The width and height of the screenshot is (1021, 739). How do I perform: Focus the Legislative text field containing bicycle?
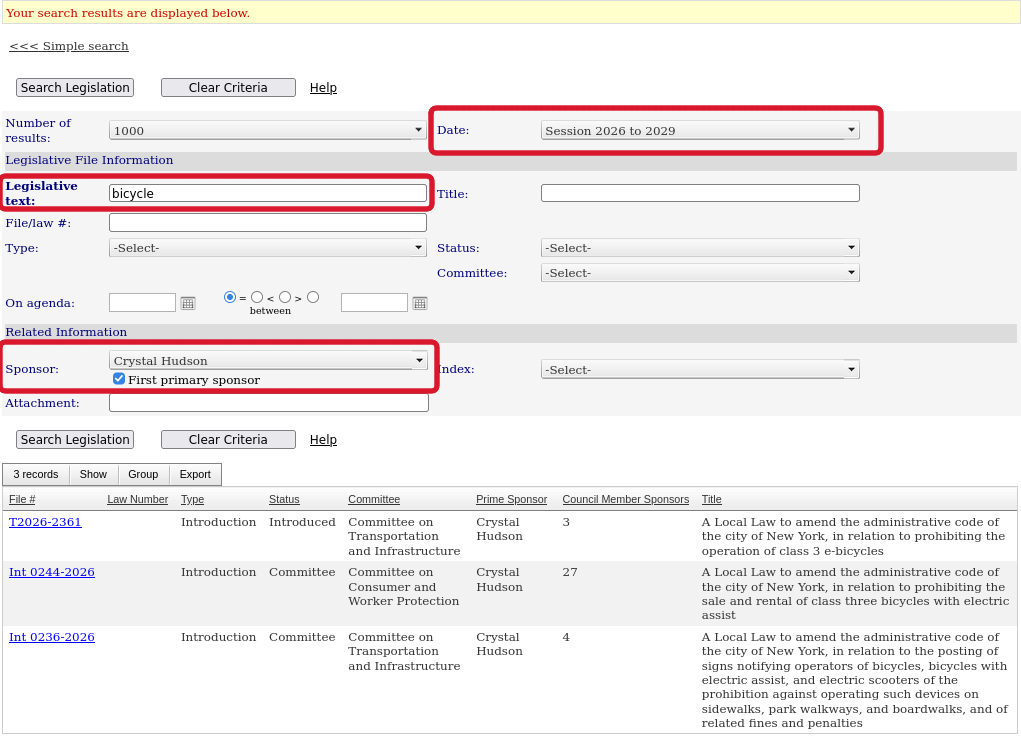click(x=268, y=193)
